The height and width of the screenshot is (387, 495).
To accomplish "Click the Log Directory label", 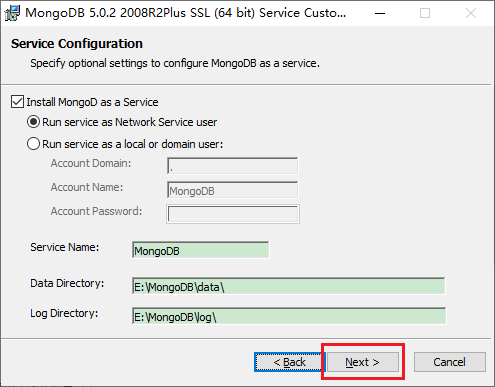I will point(64,313).
